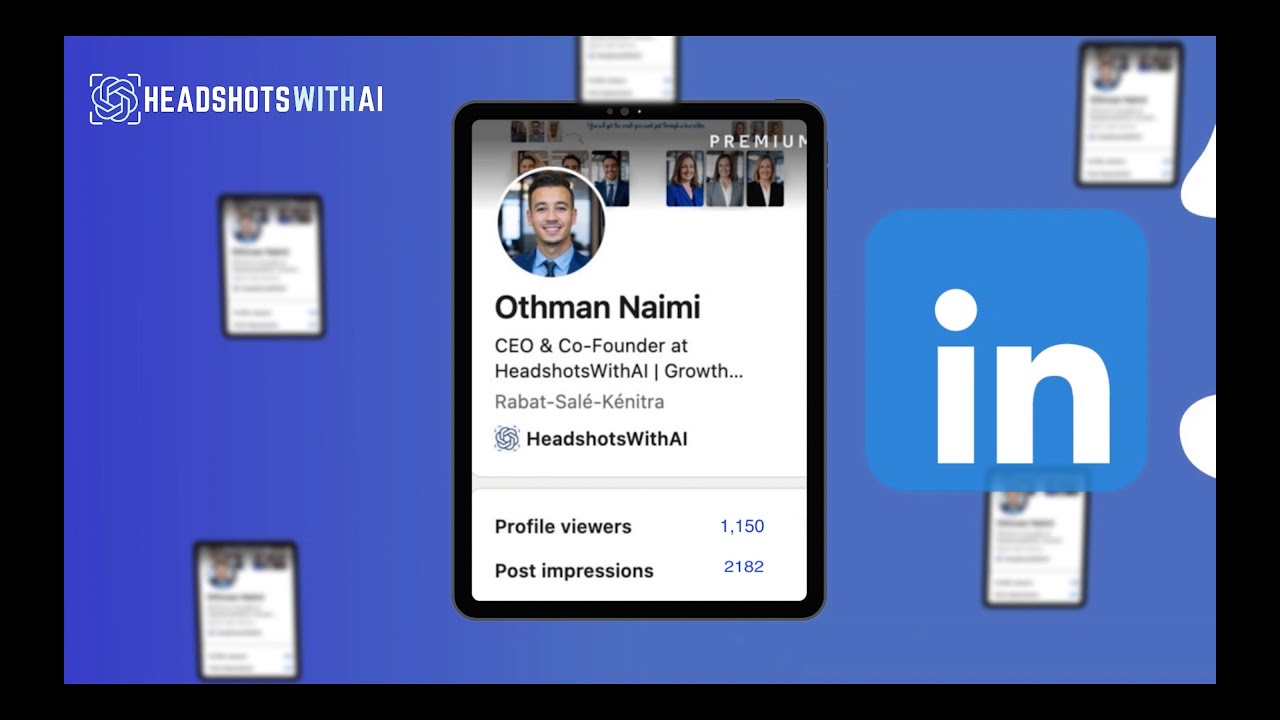Open the HeadshotsWithAI company link in the profile card
This screenshot has height=720, width=1280.
(x=606, y=438)
